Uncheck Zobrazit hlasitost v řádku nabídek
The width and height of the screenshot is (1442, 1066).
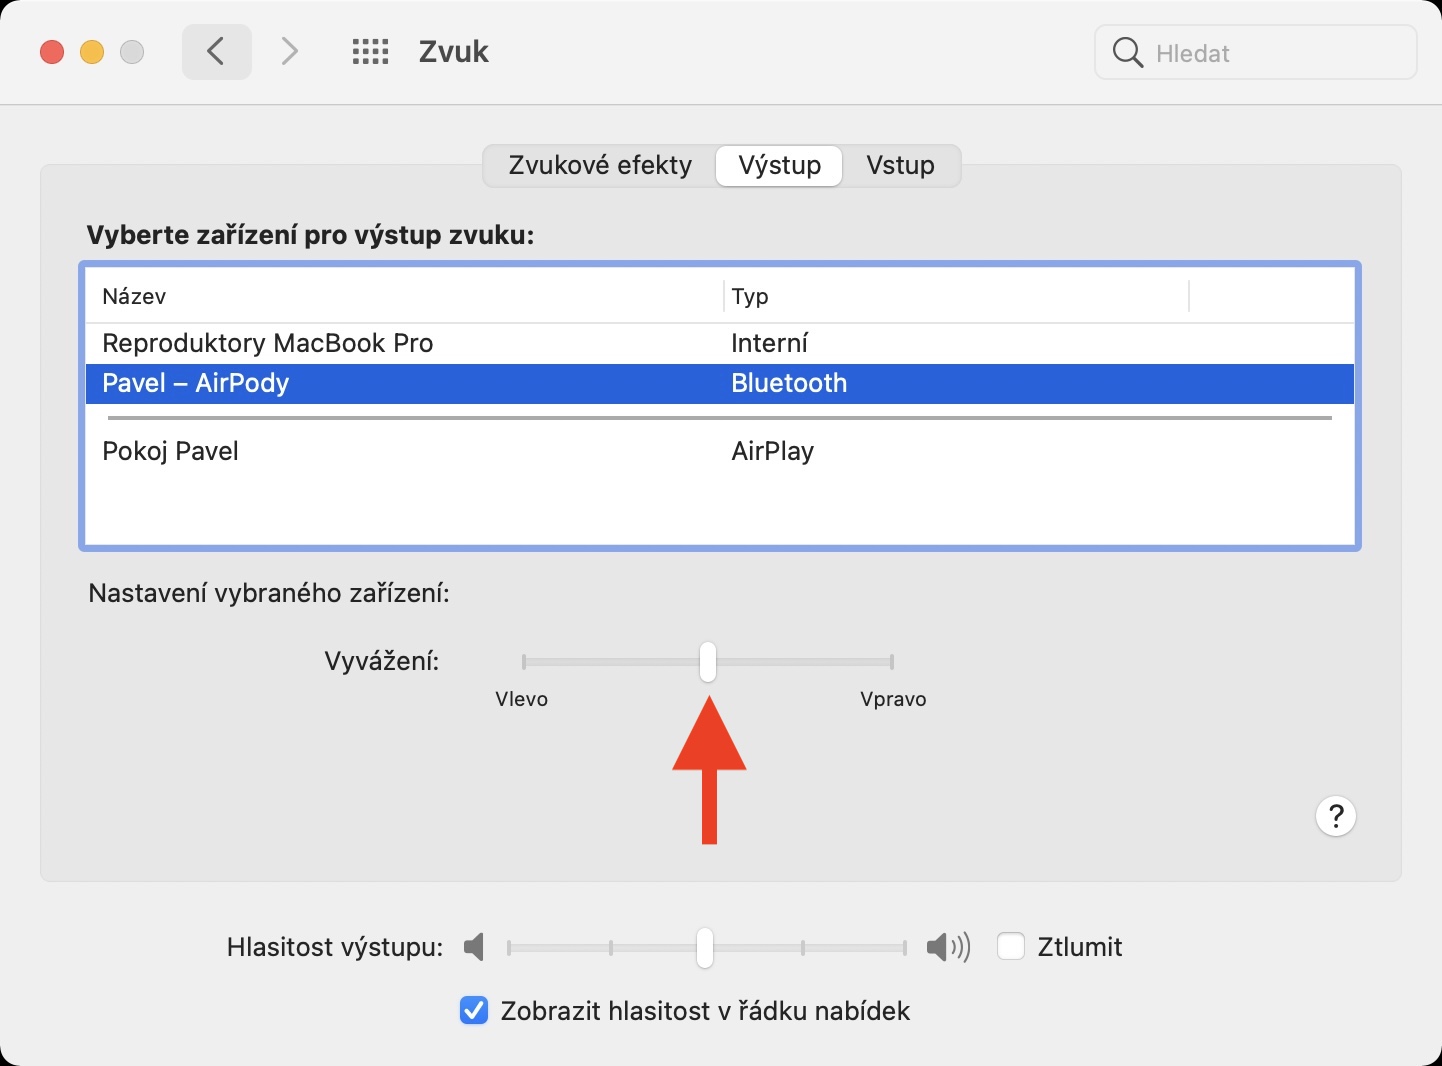pyautogui.click(x=474, y=1011)
